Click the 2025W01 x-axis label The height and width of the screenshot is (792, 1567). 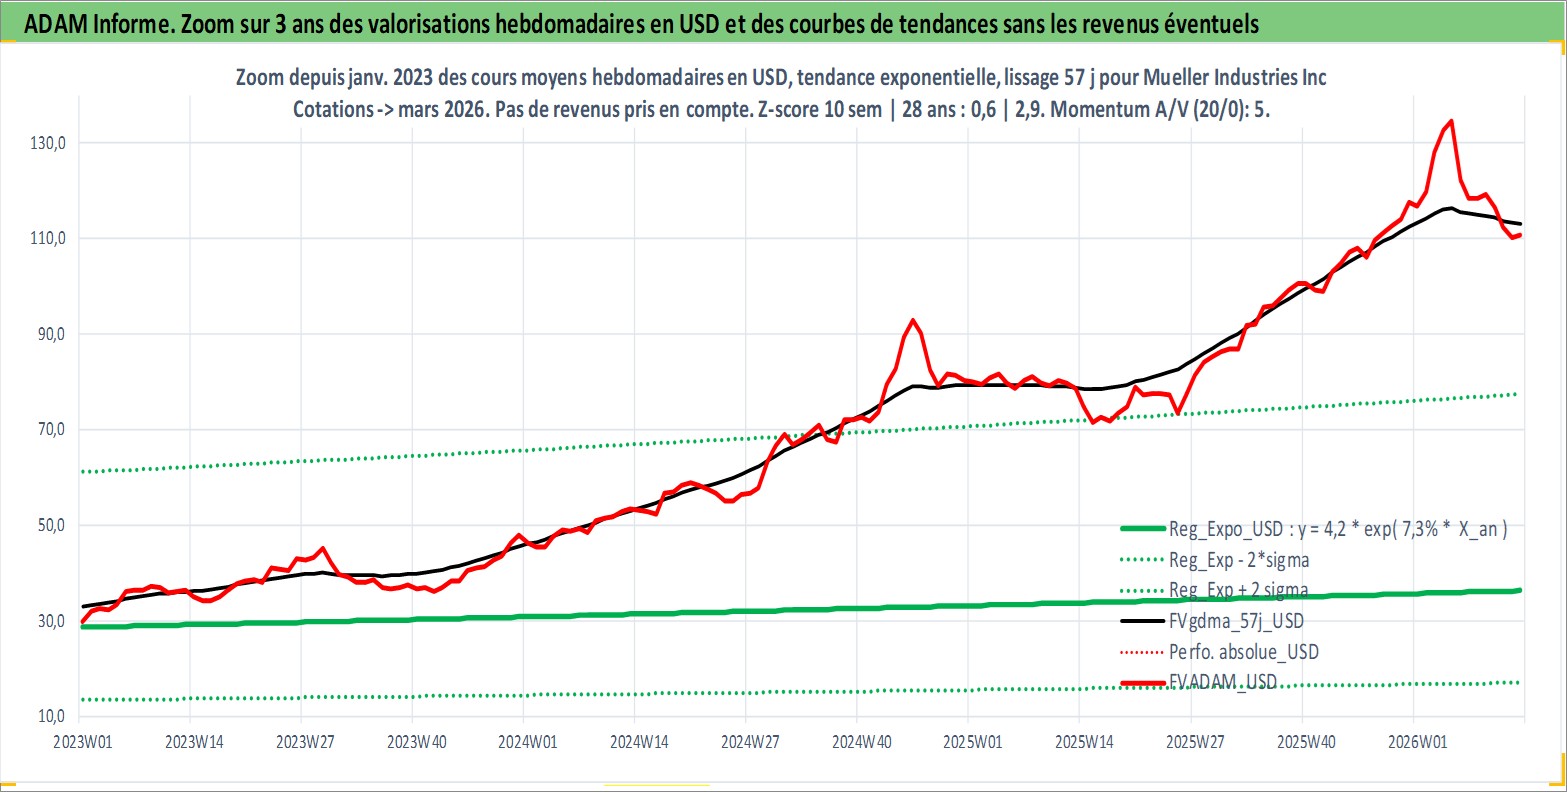972,742
